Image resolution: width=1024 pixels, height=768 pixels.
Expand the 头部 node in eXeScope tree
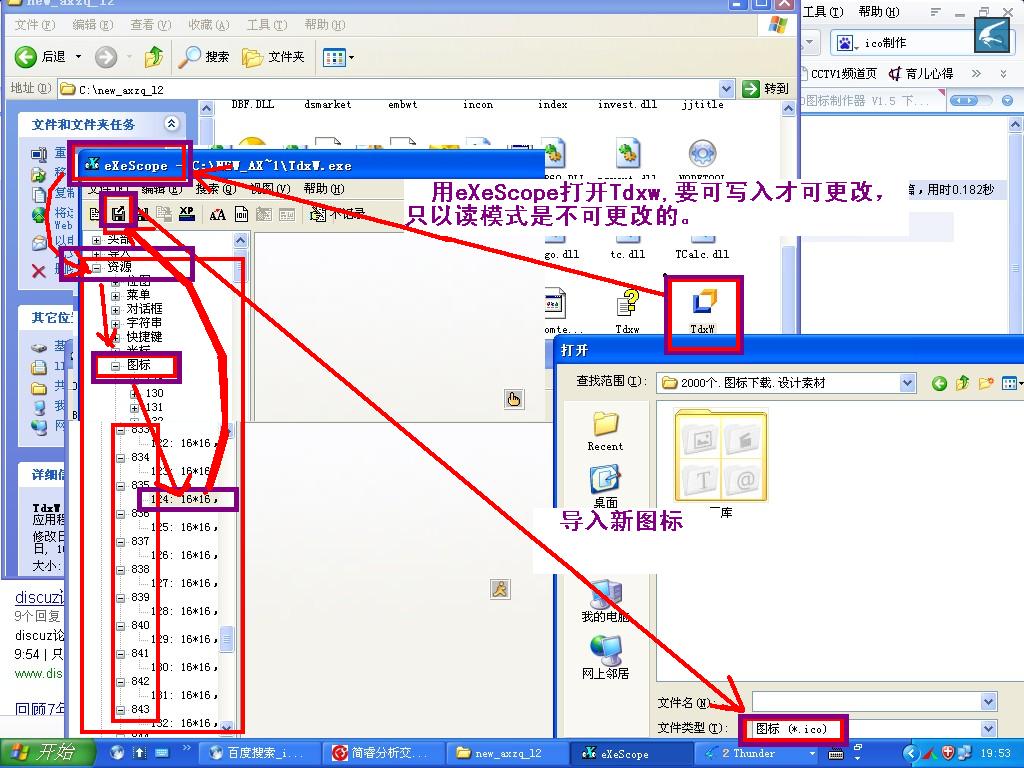[x=97, y=240]
